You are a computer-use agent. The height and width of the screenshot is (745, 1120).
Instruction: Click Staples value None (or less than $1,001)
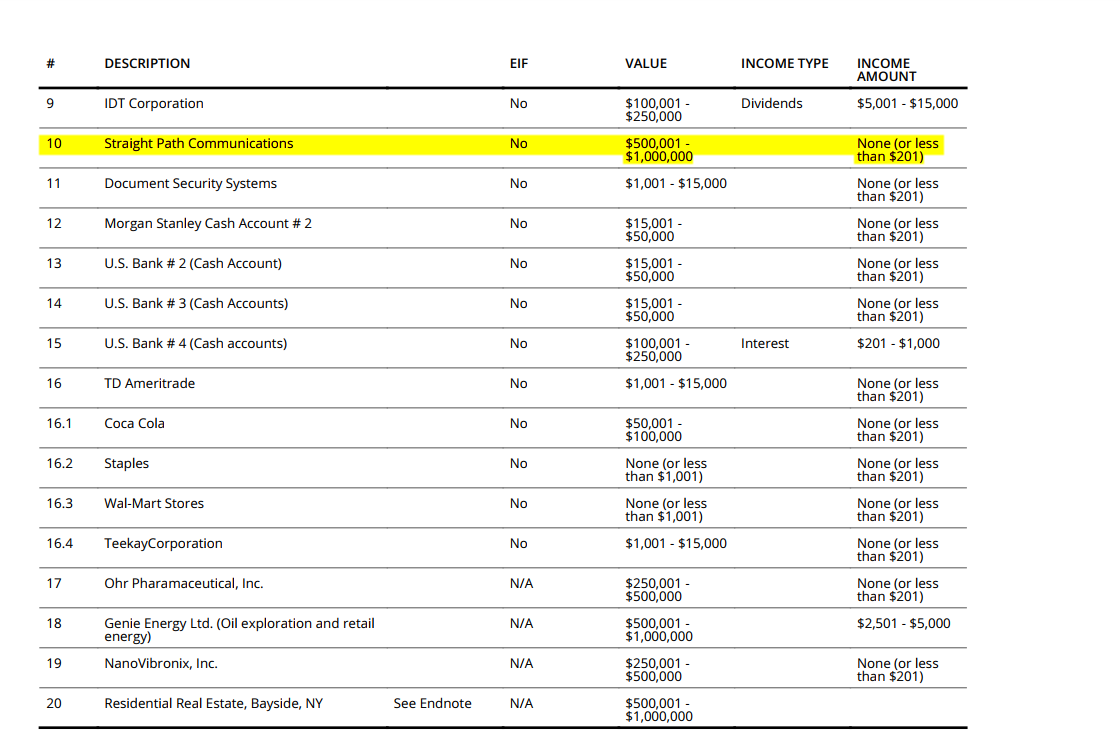pos(666,470)
